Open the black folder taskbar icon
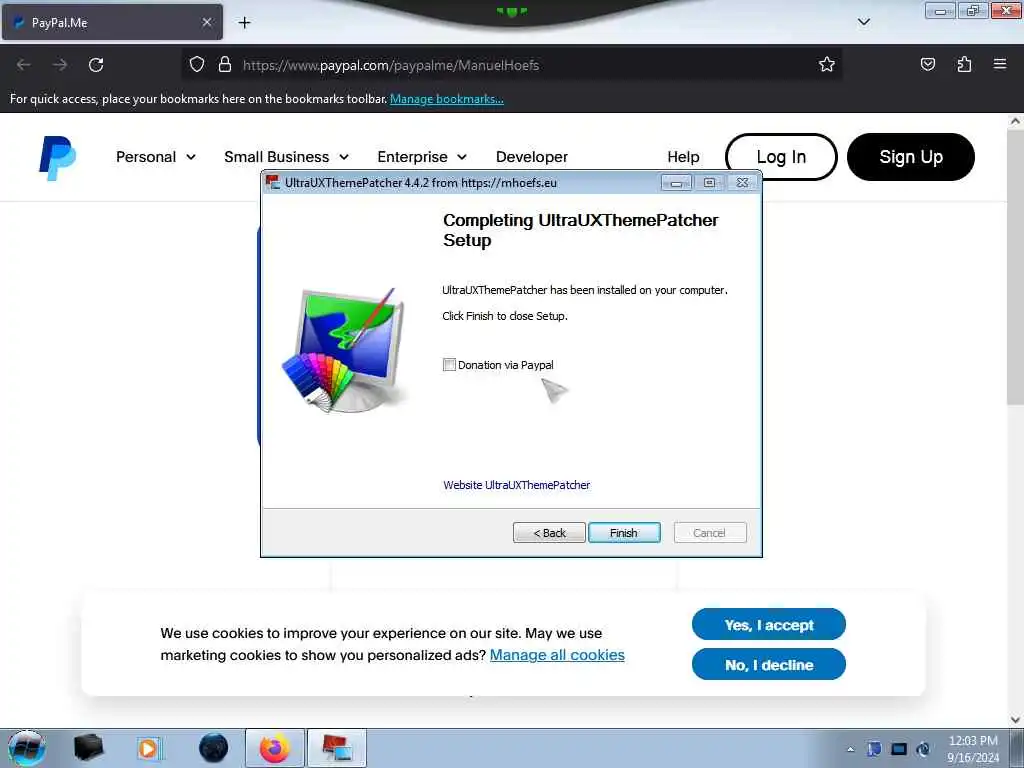1024x768 pixels. coord(88,748)
